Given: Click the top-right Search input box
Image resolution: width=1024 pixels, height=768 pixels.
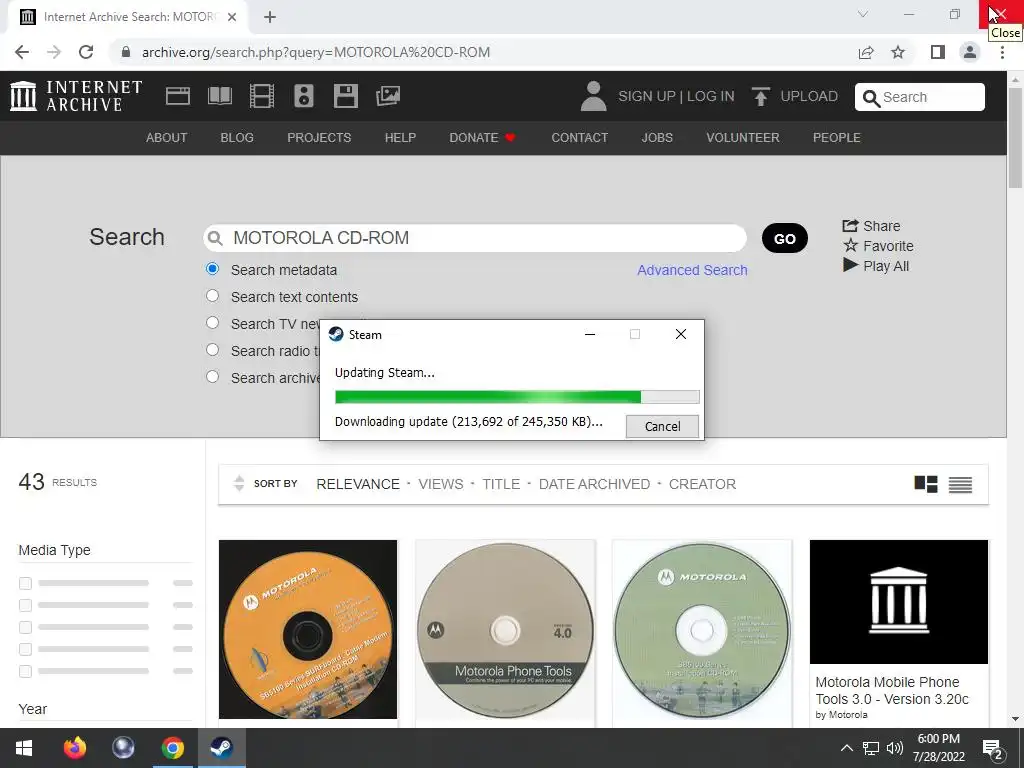Looking at the screenshot, I should pos(920,97).
